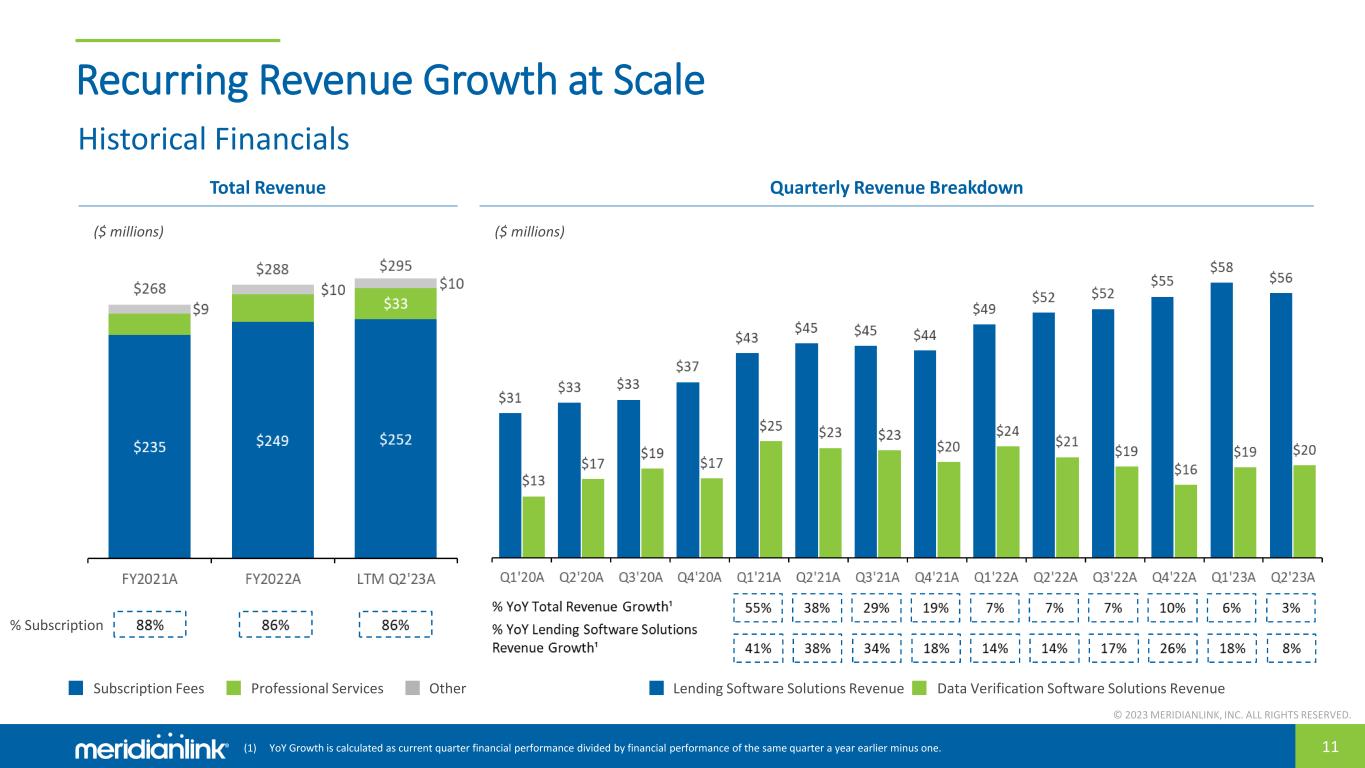This screenshot has width=1365, height=768.
Task: Click the green Professional Services legend swatch
Action: (x=233, y=688)
